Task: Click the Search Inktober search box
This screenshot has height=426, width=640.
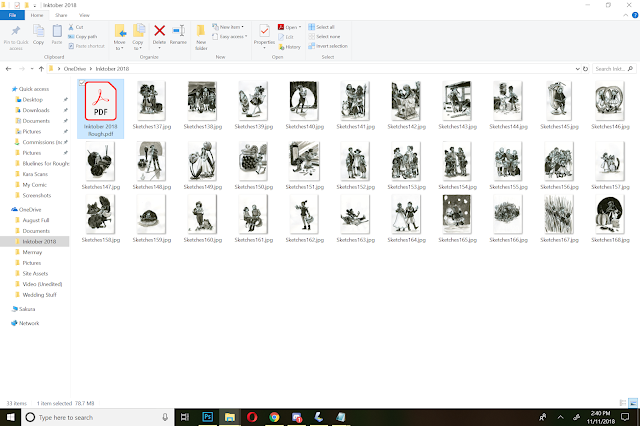Action: [x=613, y=69]
